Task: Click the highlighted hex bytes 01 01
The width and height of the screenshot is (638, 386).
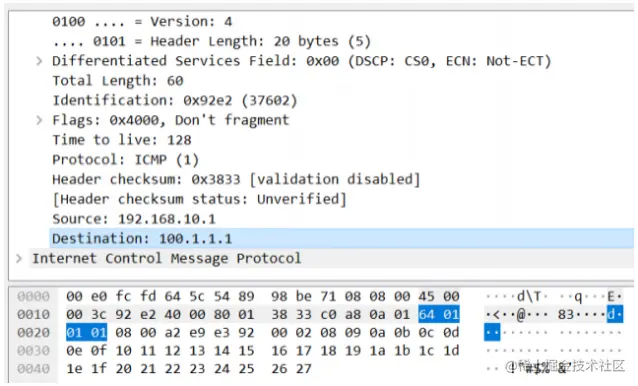Action: pyautogui.click(x=86, y=333)
